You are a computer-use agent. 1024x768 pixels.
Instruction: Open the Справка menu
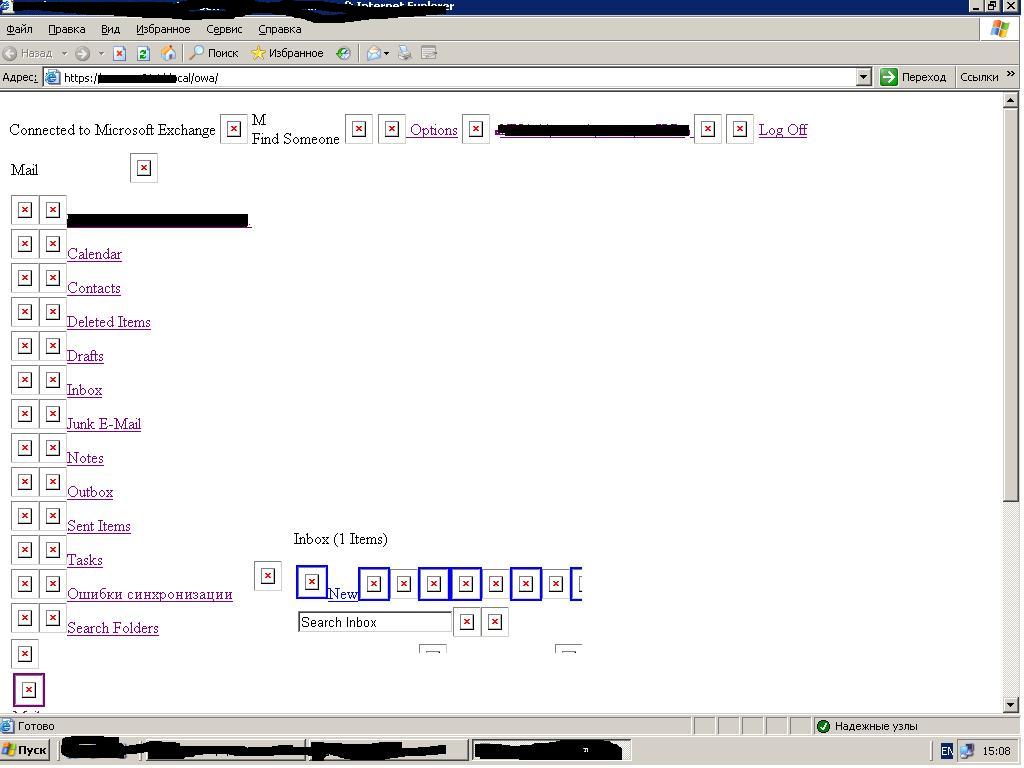(280, 29)
